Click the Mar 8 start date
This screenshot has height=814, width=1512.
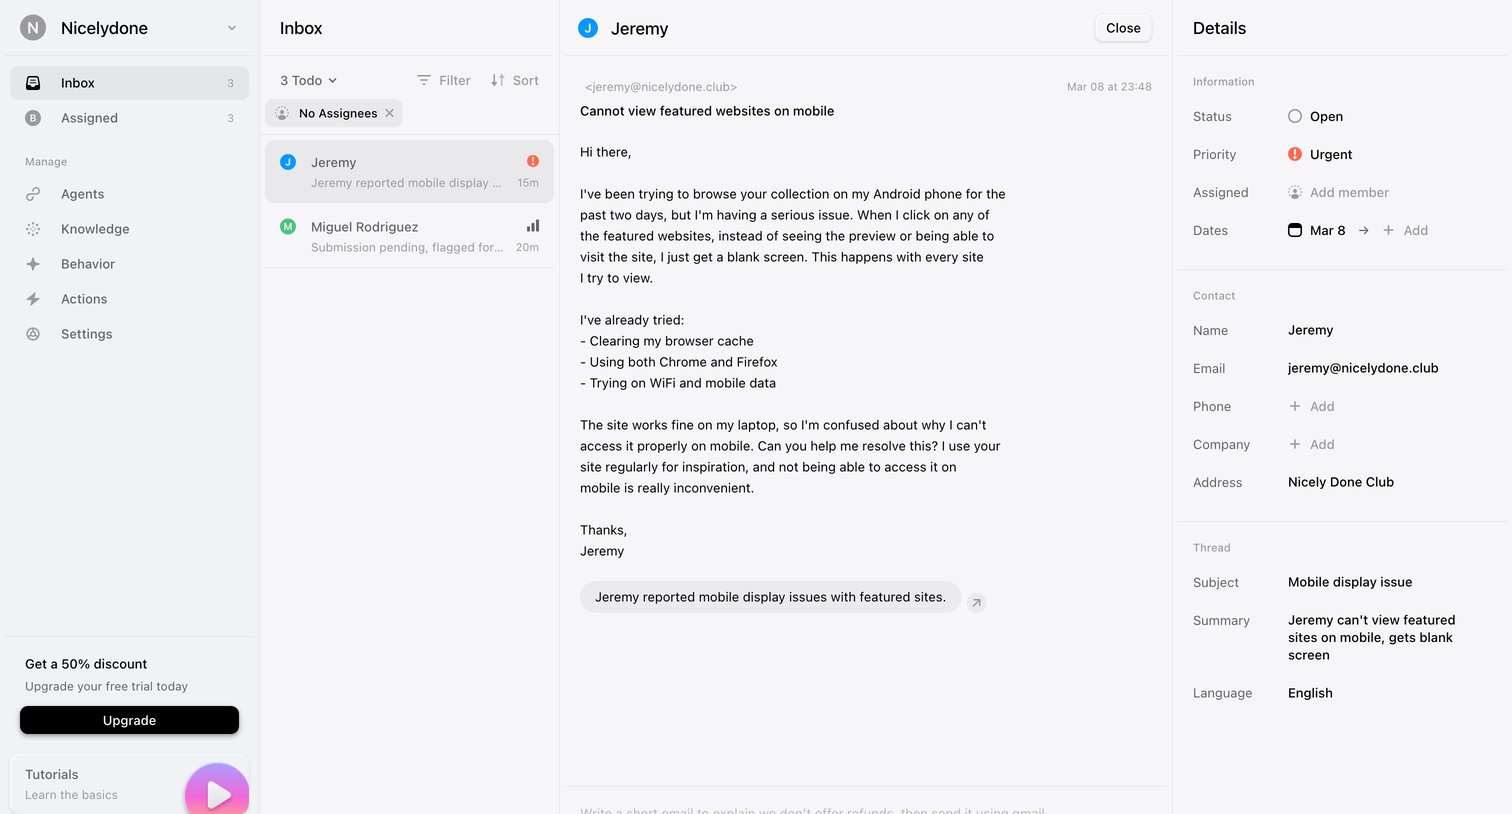[1327, 230]
